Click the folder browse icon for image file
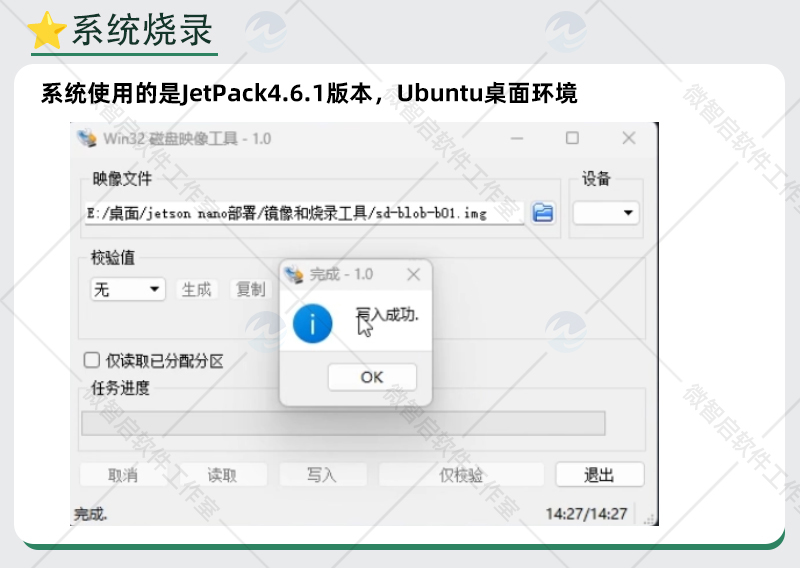The height and width of the screenshot is (568, 800). point(543,212)
